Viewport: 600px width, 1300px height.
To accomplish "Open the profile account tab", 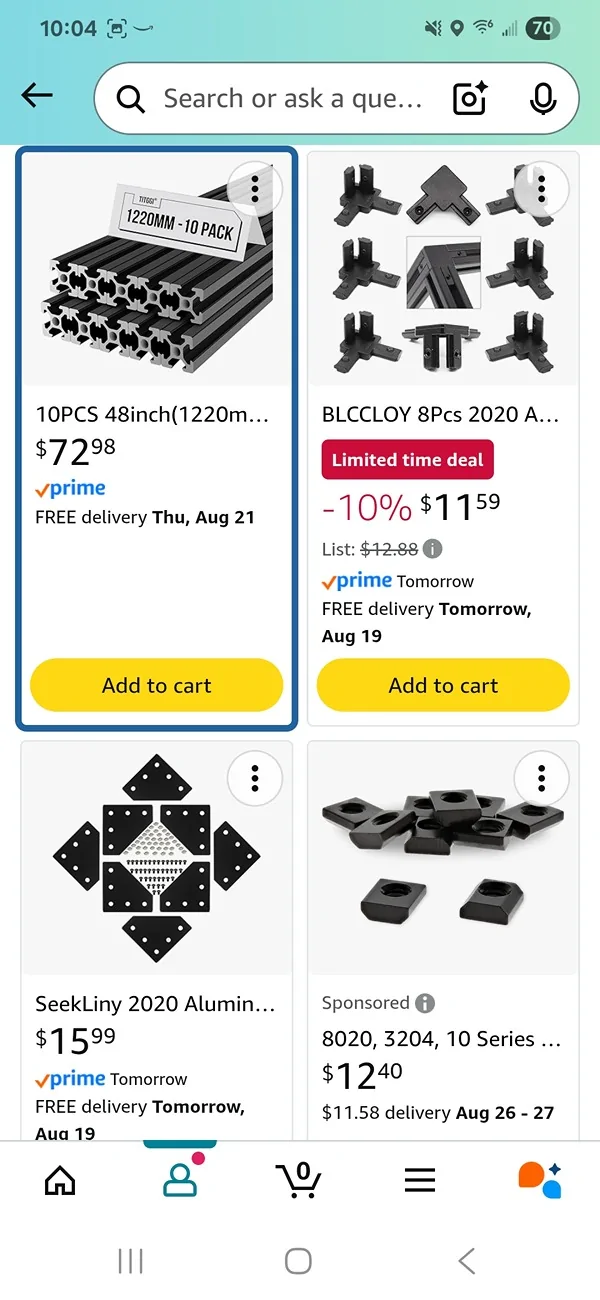I will click(x=180, y=1180).
